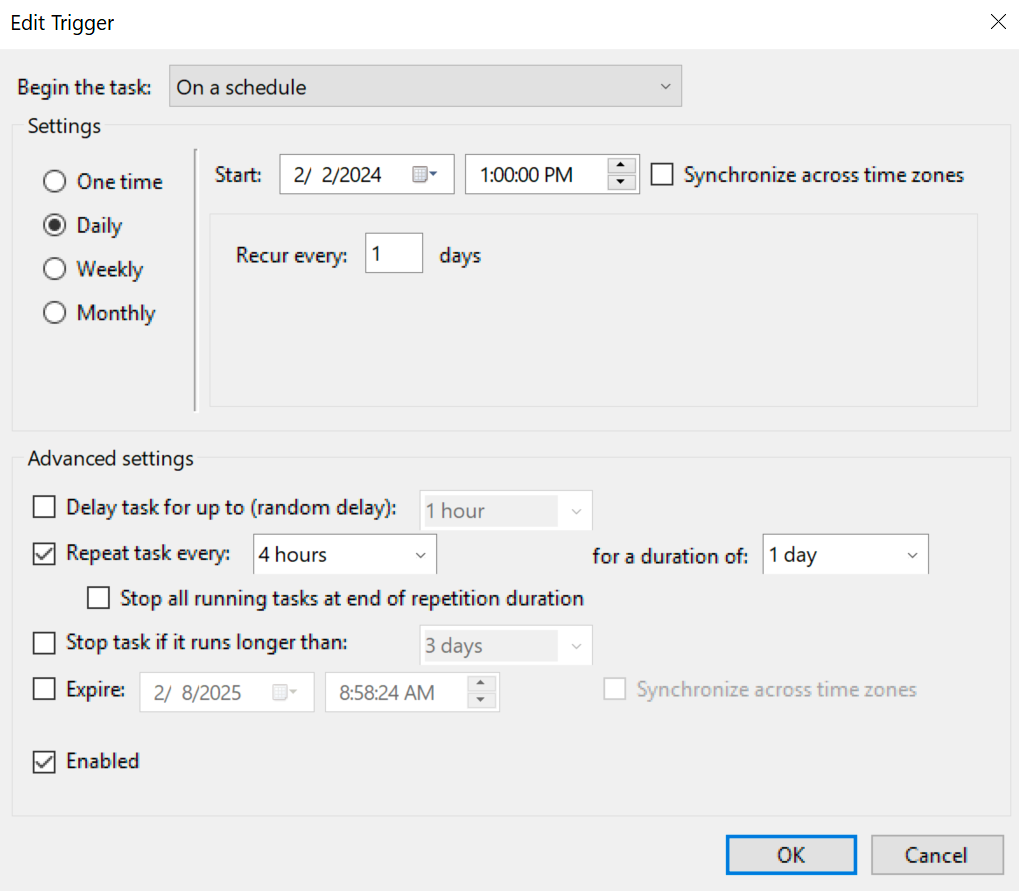Viewport: 1019px width, 891px height.
Task: Open the Start date calendar picker
Action: tap(424, 175)
